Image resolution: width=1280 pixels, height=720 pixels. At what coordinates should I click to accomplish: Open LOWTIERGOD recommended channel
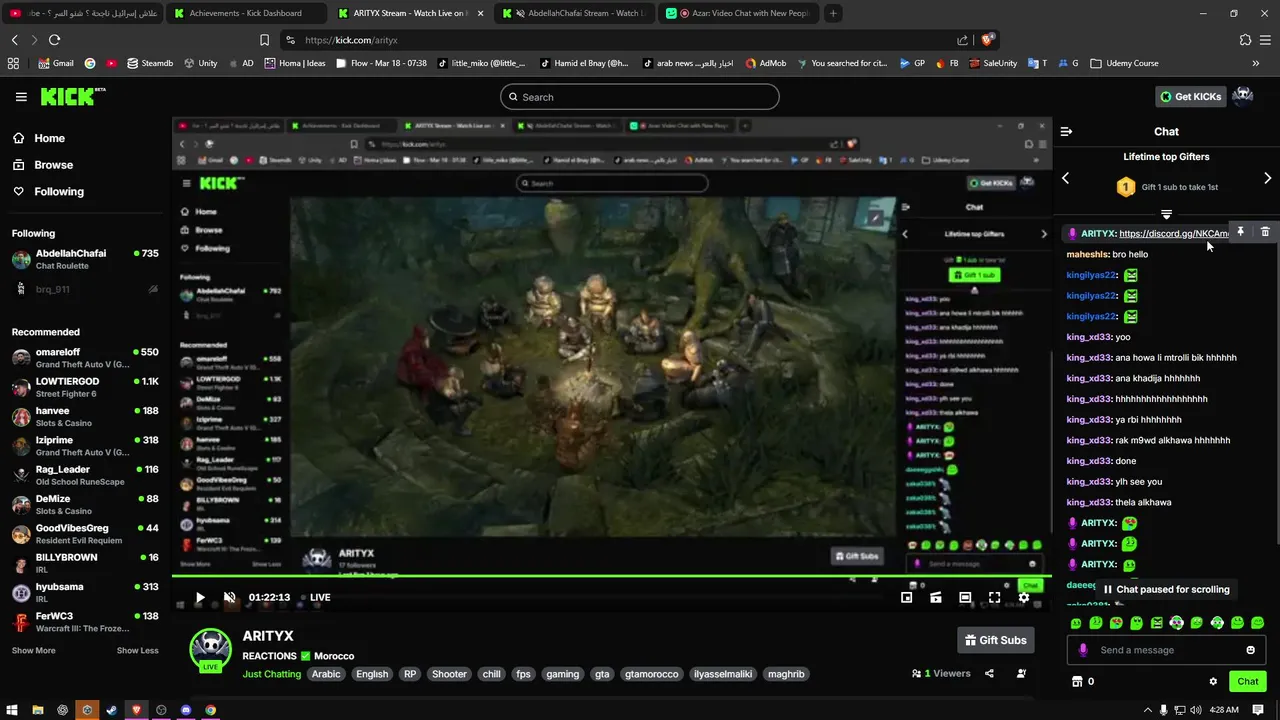click(x=85, y=388)
